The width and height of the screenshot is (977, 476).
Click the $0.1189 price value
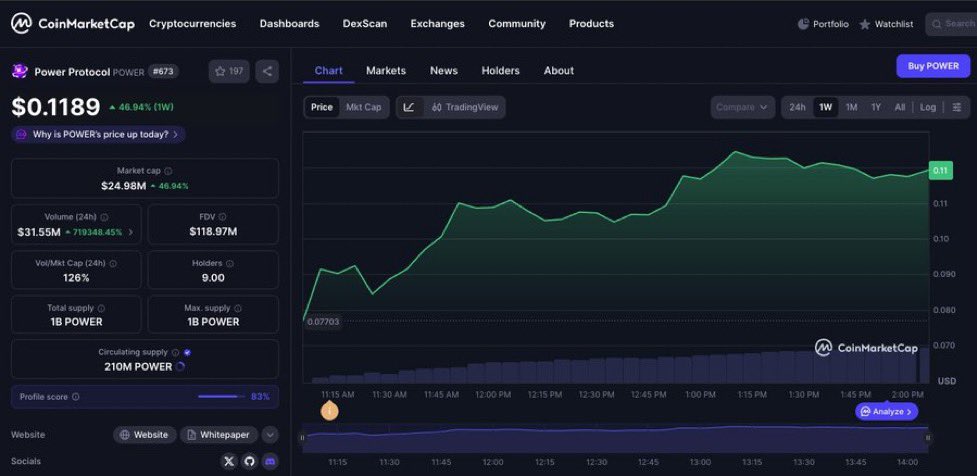(55, 107)
